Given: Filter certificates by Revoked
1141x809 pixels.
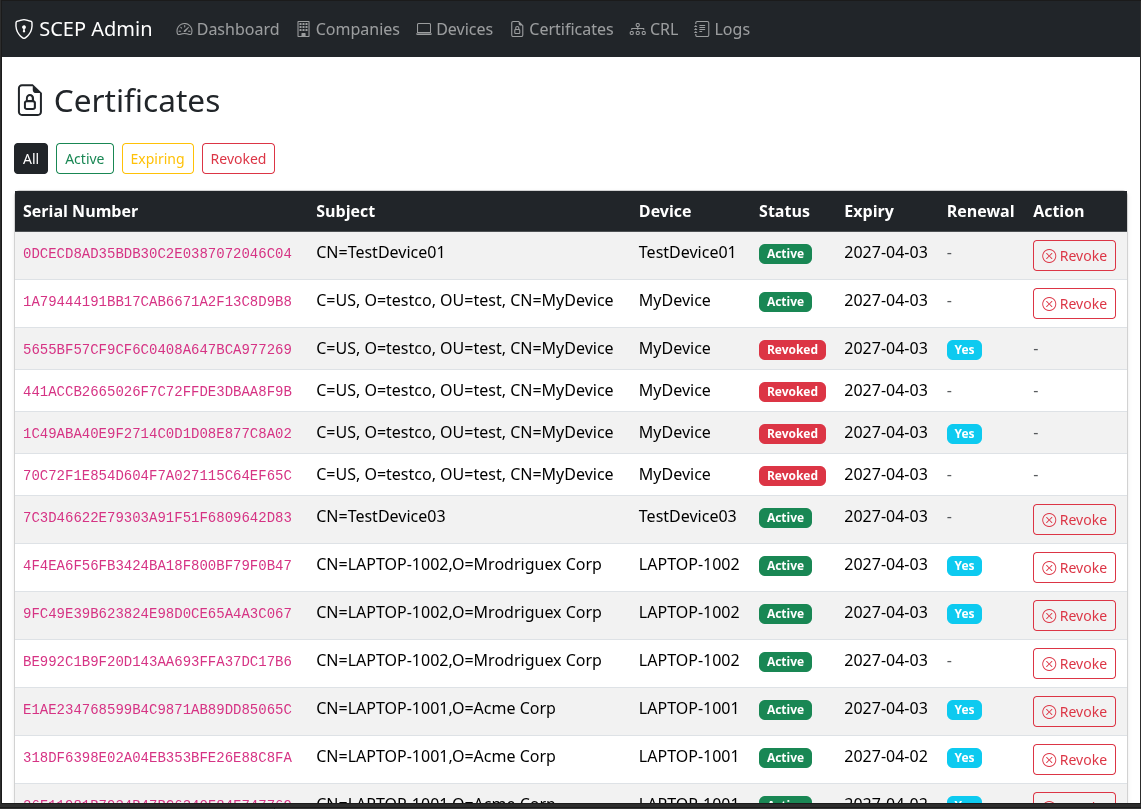Looking at the screenshot, I should point(238,159).
